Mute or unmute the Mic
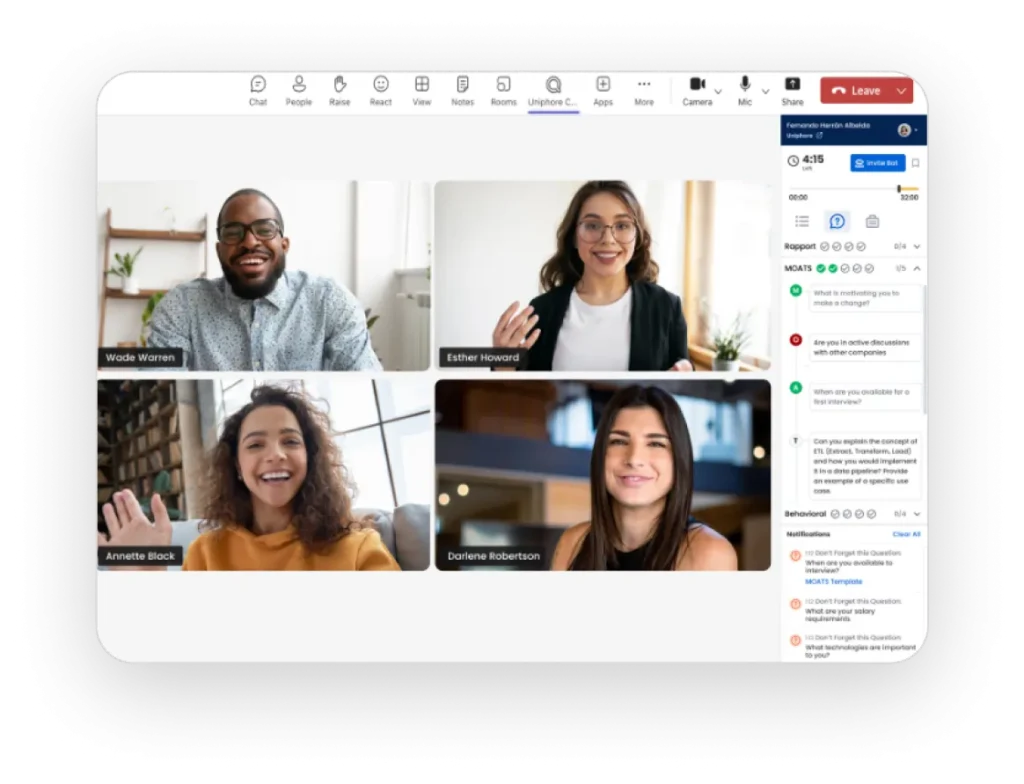 click(x=745, y=90)
